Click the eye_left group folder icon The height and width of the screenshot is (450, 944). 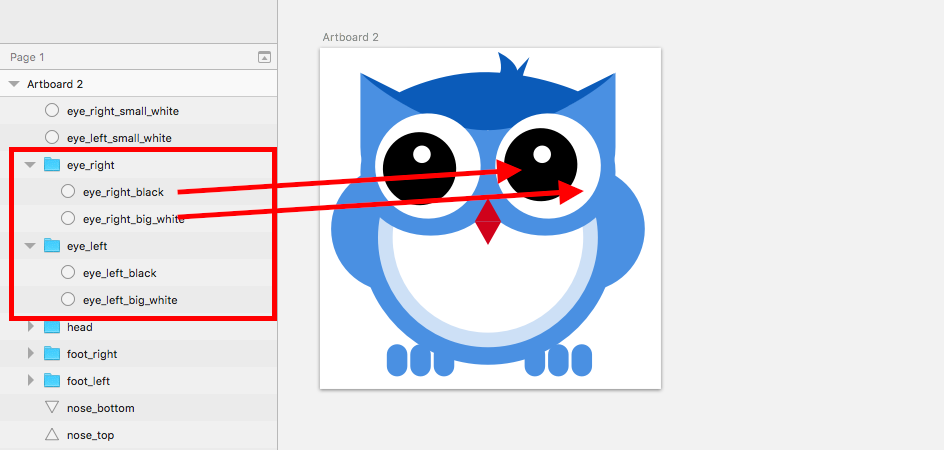click(52, 246)
